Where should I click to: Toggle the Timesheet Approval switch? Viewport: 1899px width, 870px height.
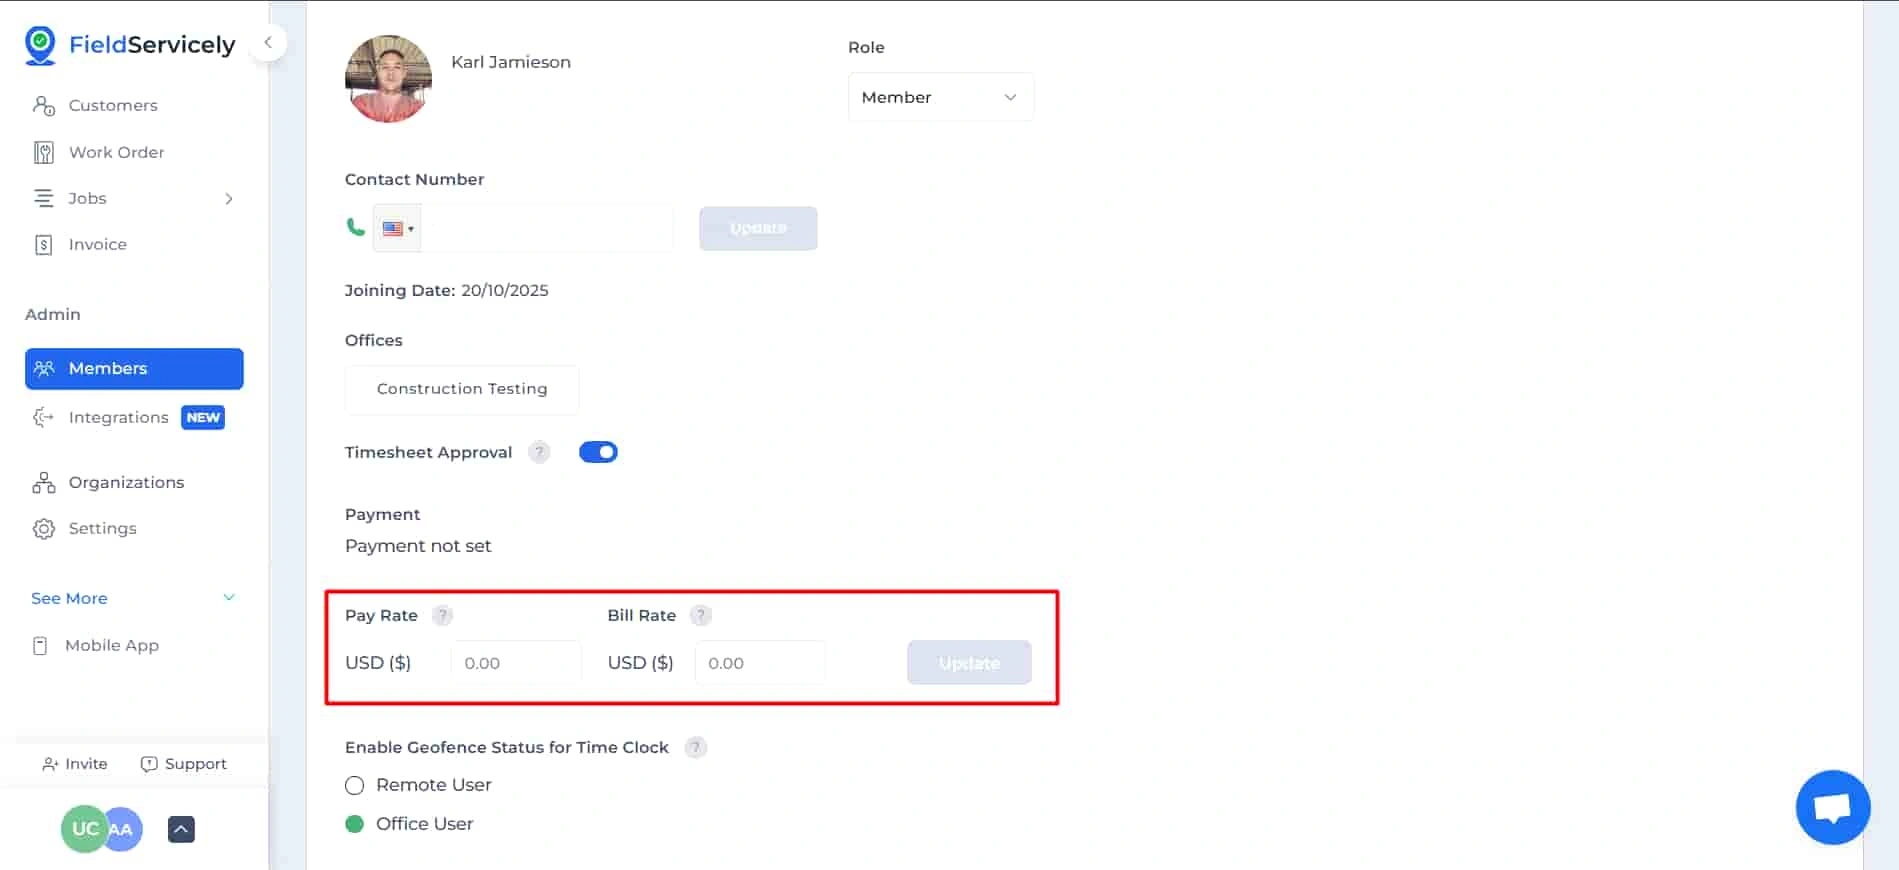pos(598,452)
